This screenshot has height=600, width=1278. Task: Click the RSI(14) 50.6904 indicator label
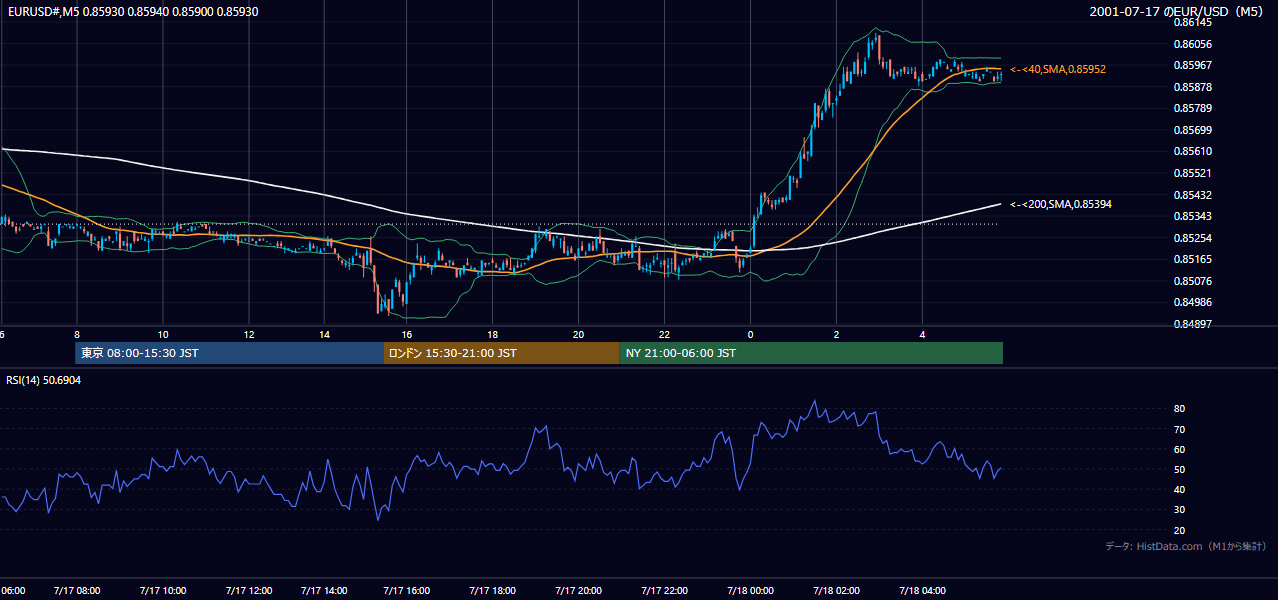pyautogui.click(x=44, y=380)
